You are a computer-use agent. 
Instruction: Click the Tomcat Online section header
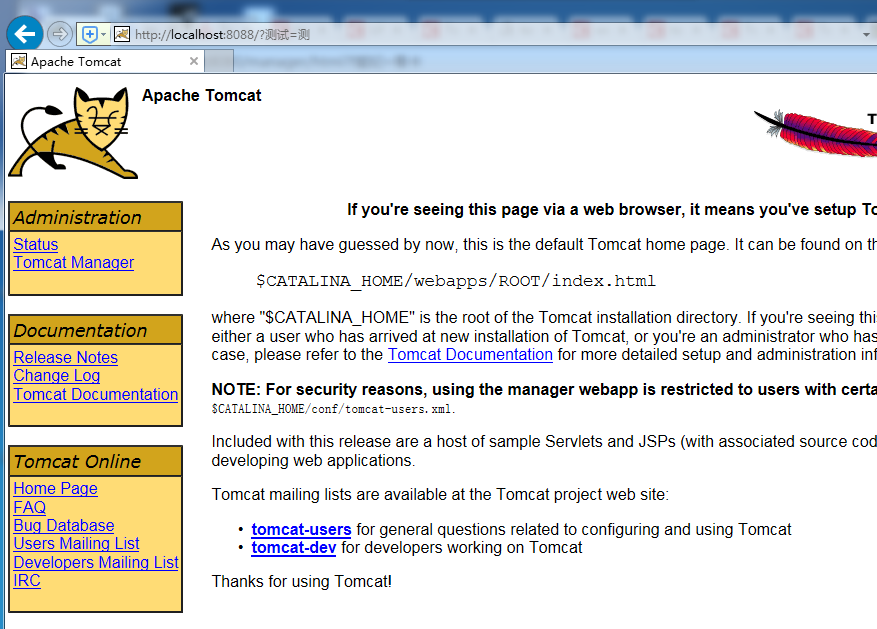pyautogui.click(x=96, y=461)
